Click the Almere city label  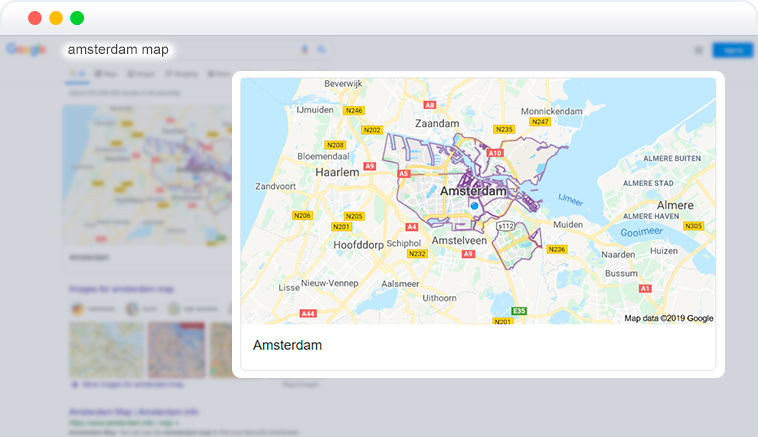point(675,205)
